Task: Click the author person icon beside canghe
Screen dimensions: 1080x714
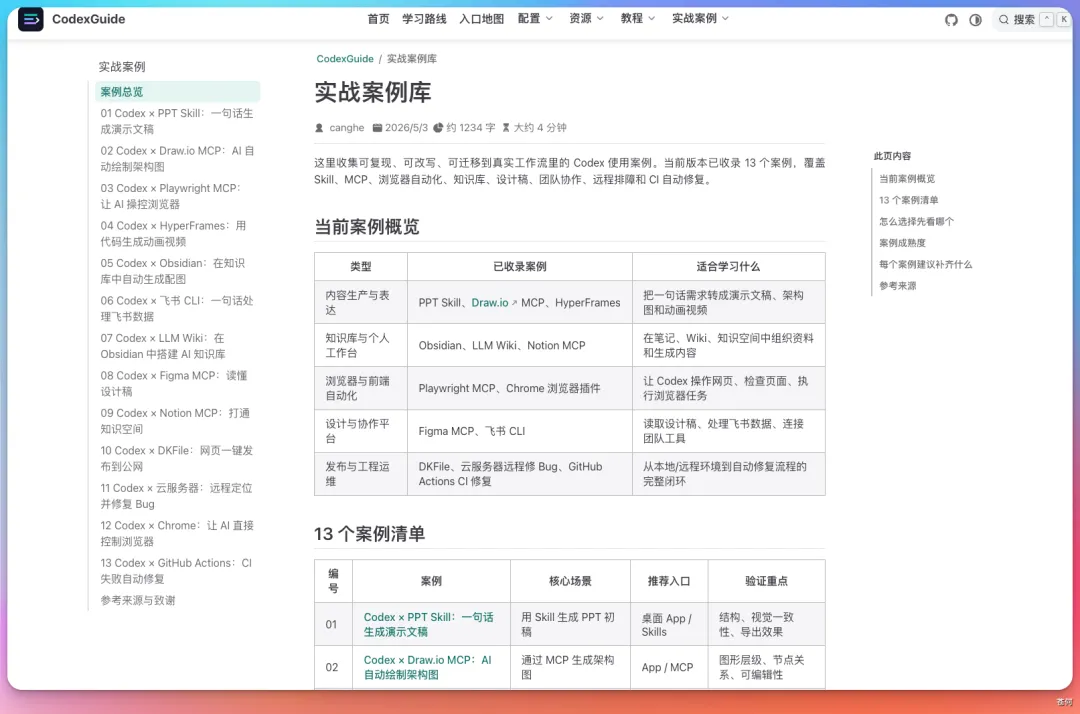Action: click(319, 127)
